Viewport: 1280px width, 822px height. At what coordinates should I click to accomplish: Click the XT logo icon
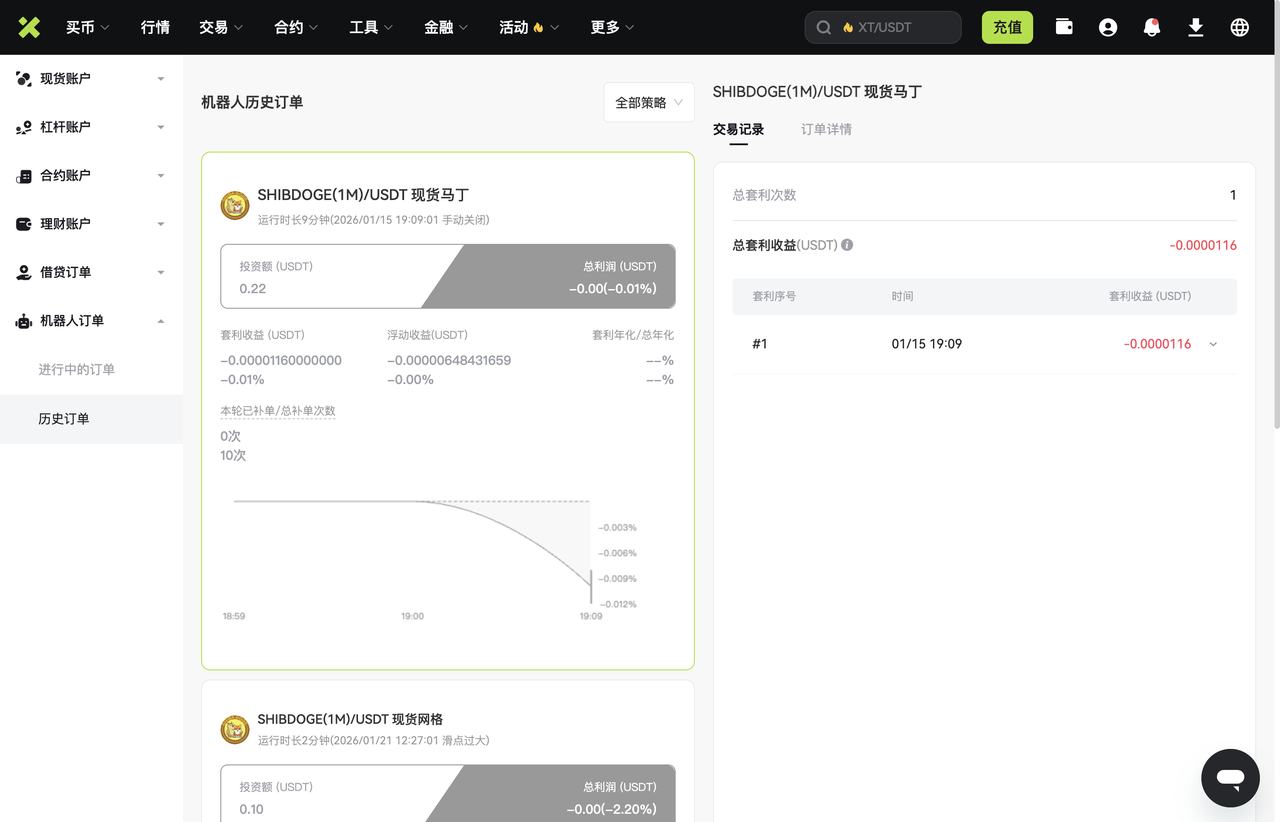coord(29,27)
